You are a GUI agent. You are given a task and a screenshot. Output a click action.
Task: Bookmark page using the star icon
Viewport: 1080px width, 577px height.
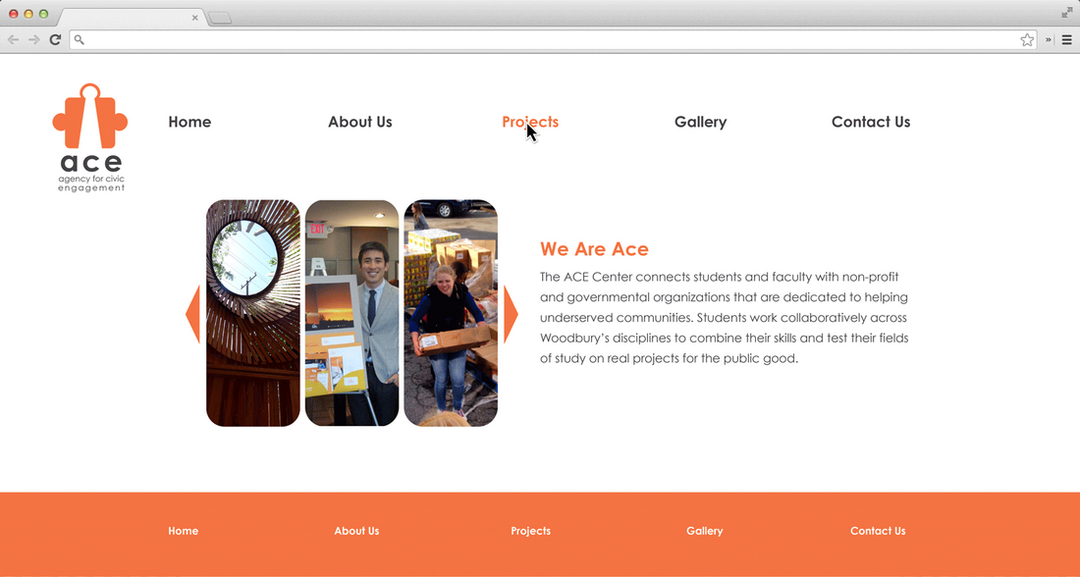[x=1027, y=40]
